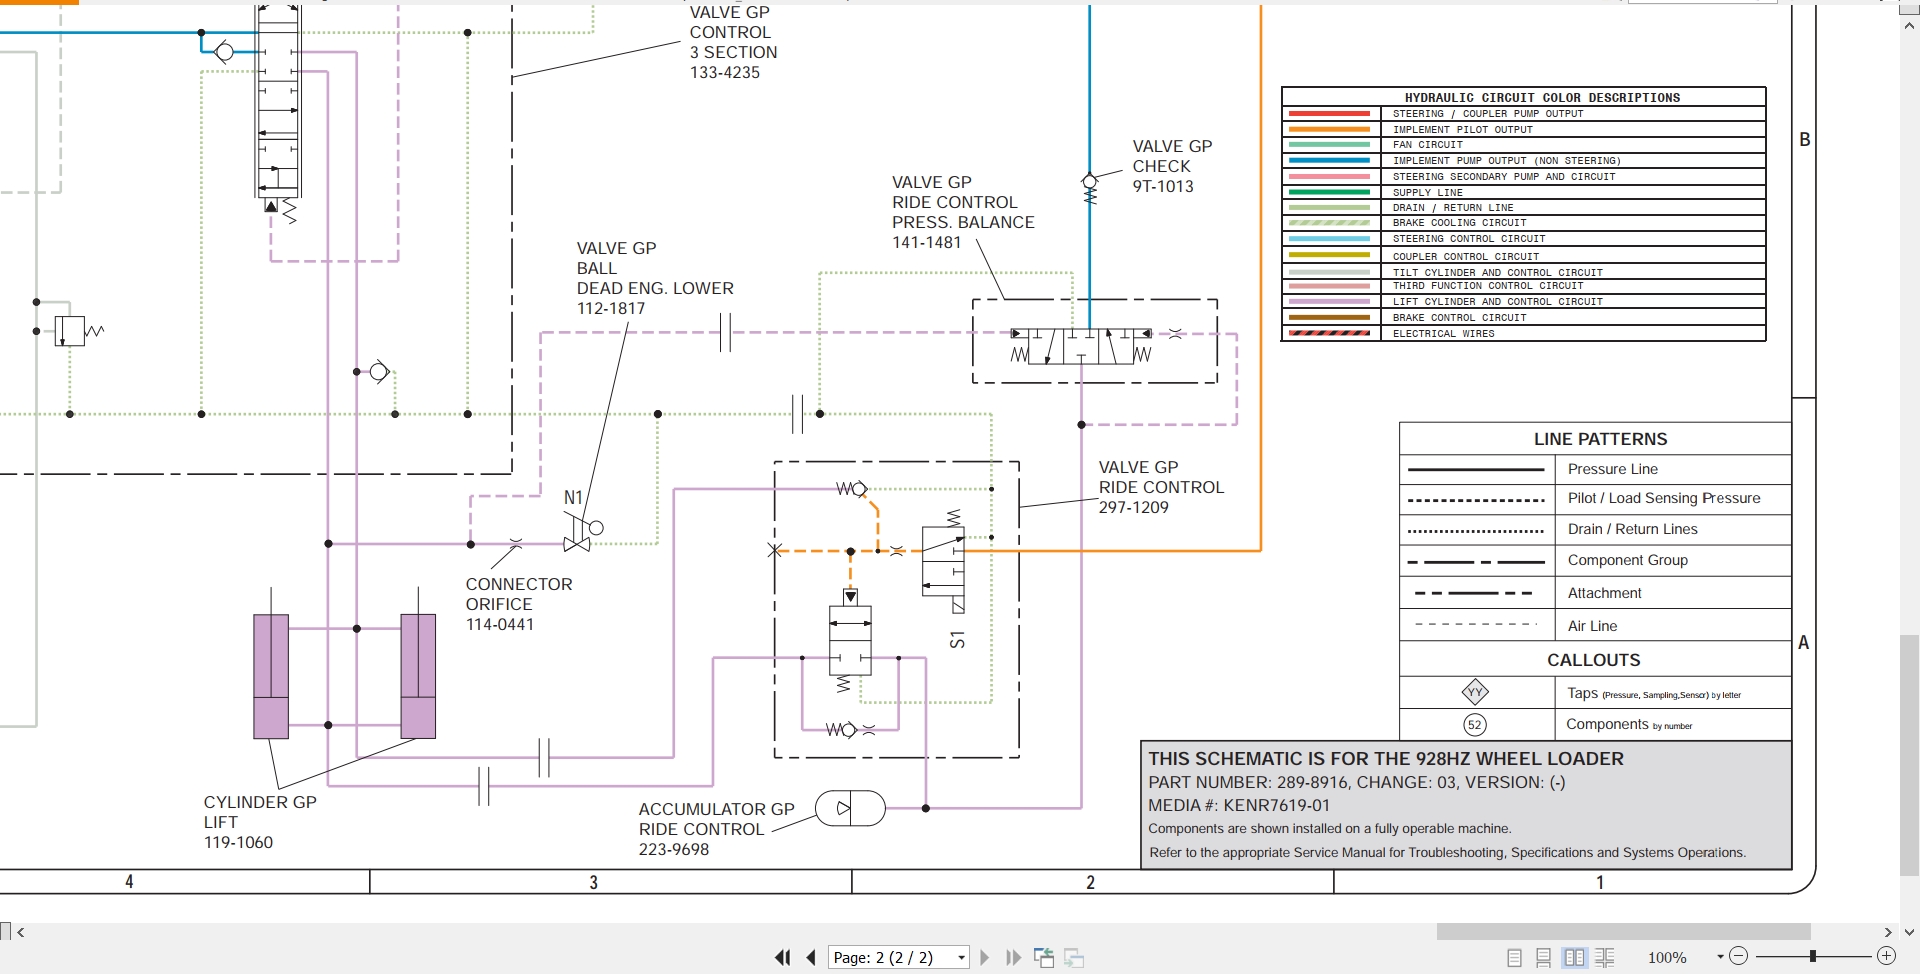
Task: Click the 'VALVE GP CHECK 9T-1013' label
Action: [x=1172, y=166]
